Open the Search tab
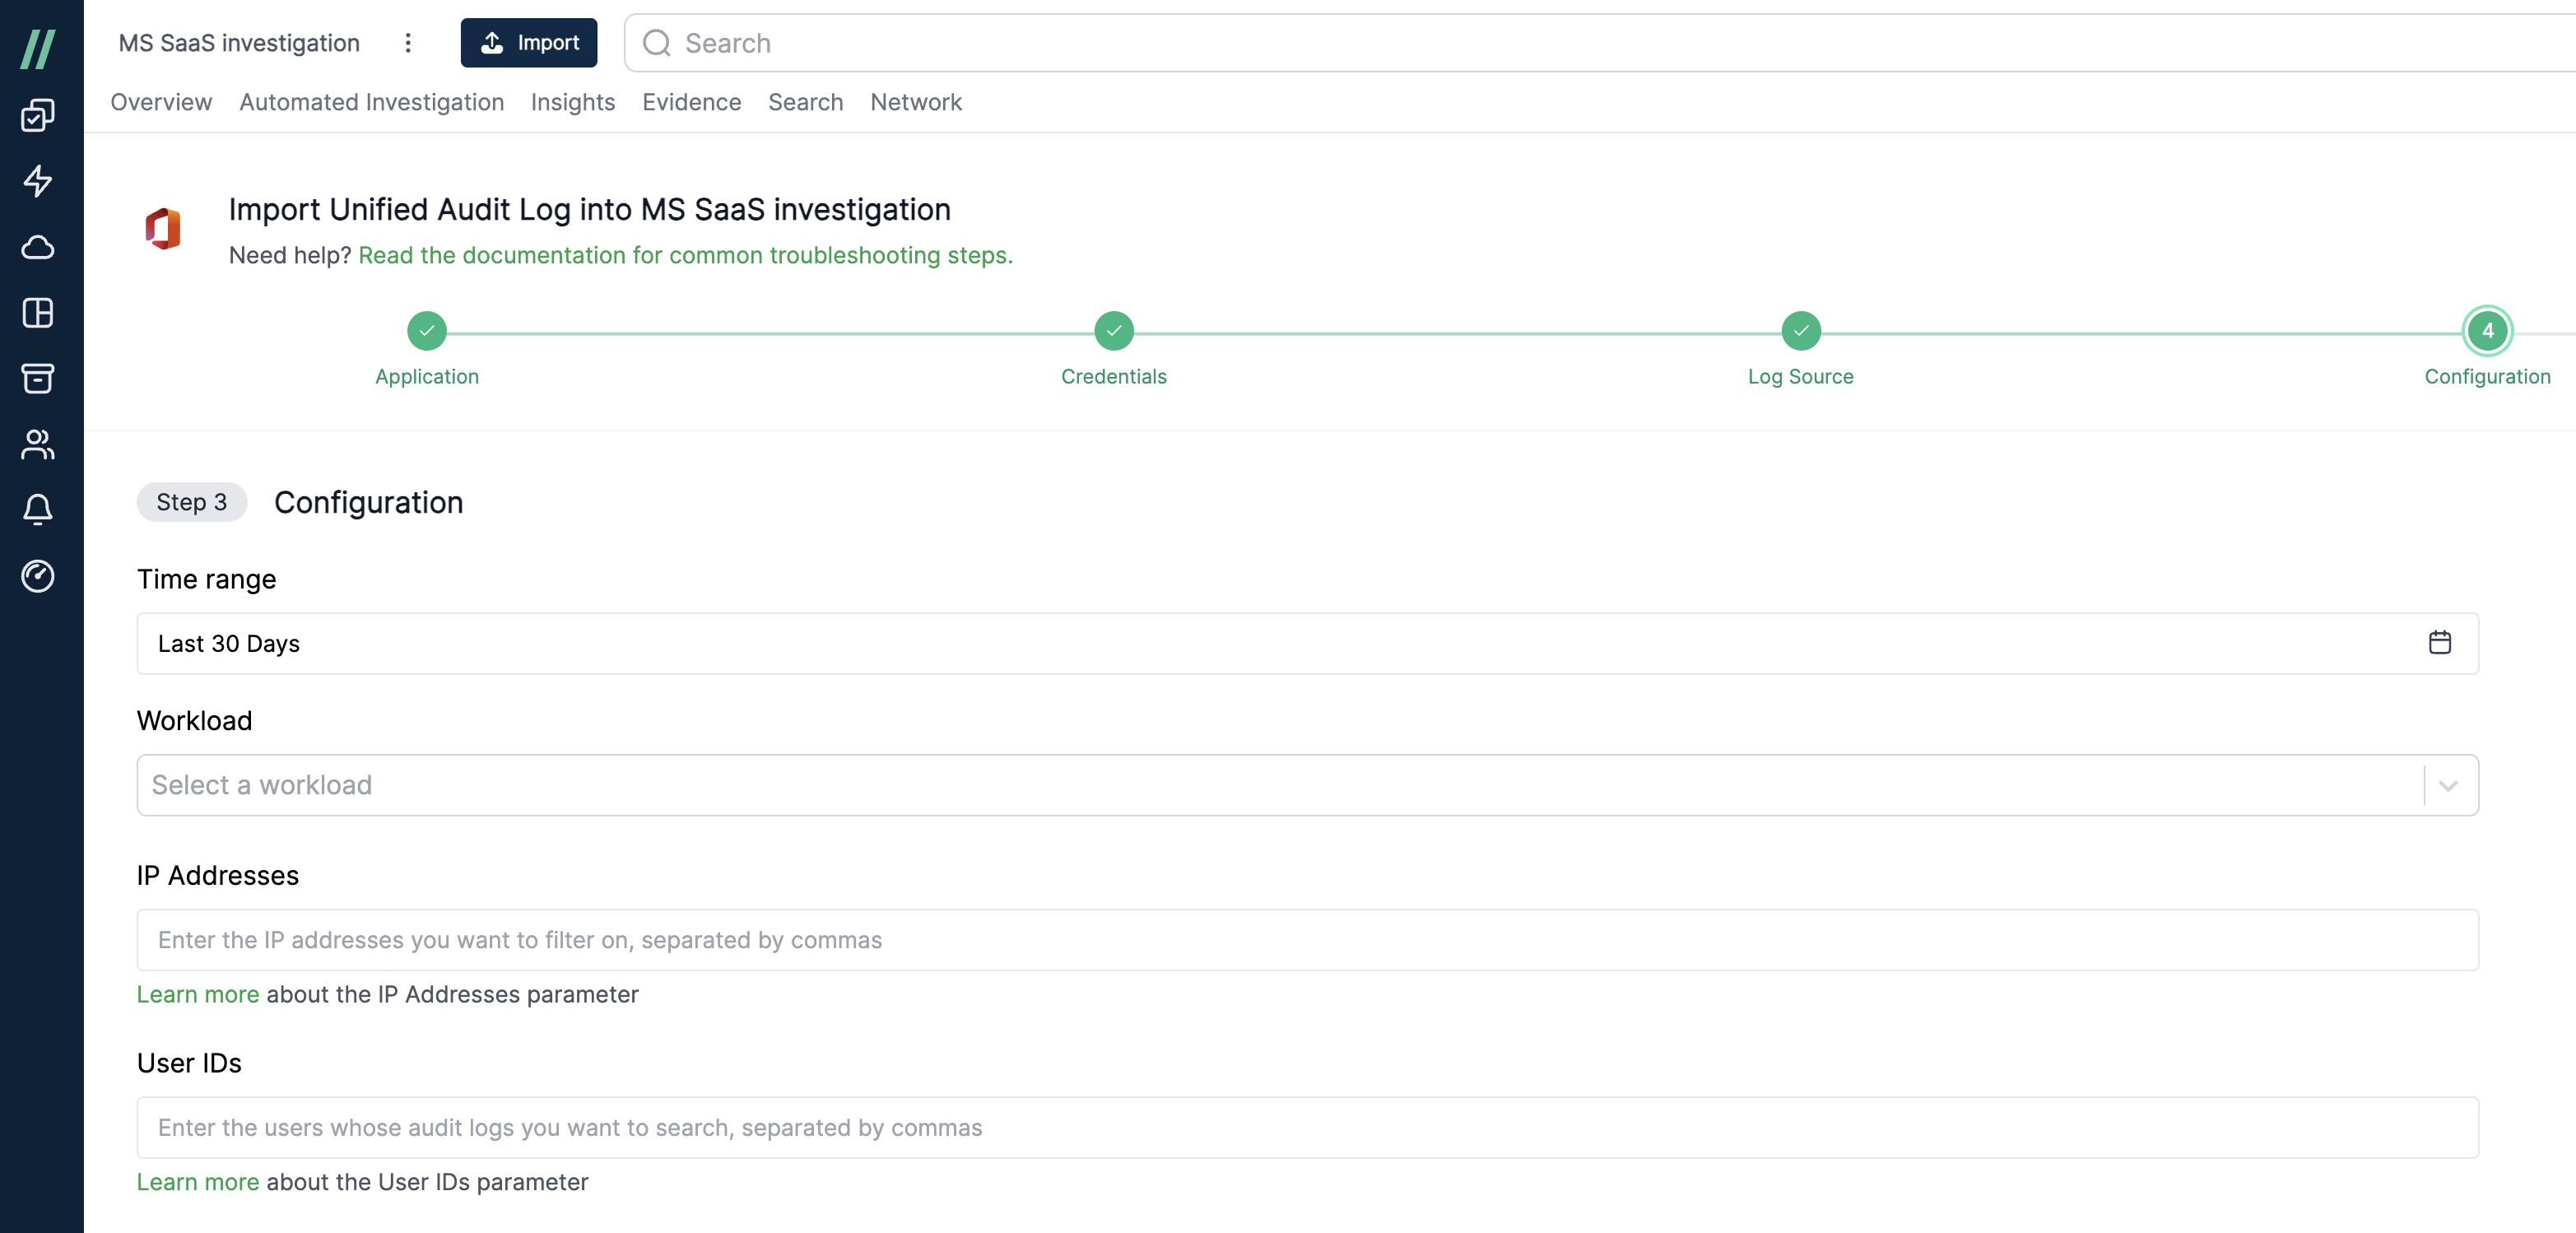Image resolution: width=2576 pixels, height=1233 pixels. (x=806, y=102)
